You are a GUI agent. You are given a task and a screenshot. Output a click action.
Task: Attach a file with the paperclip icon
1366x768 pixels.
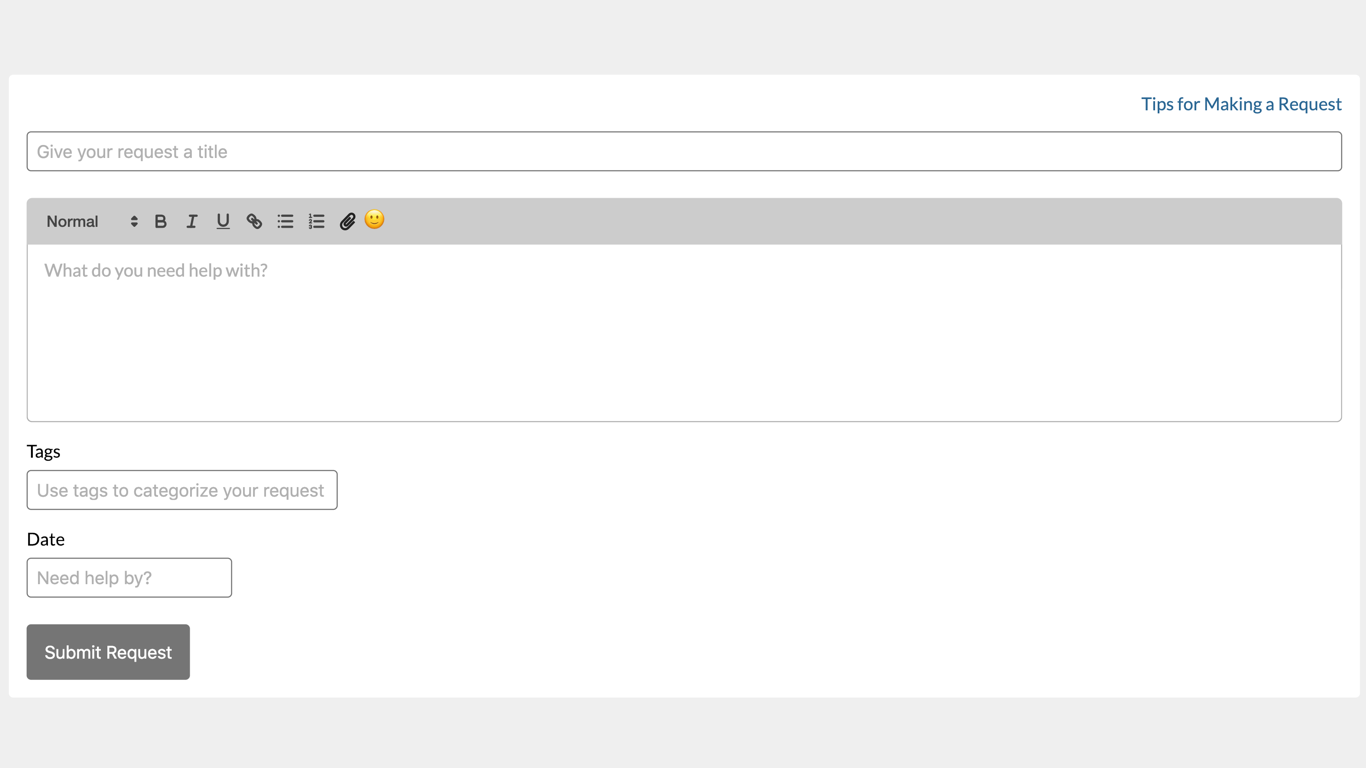pyautogui.click(x=347, y=221)
